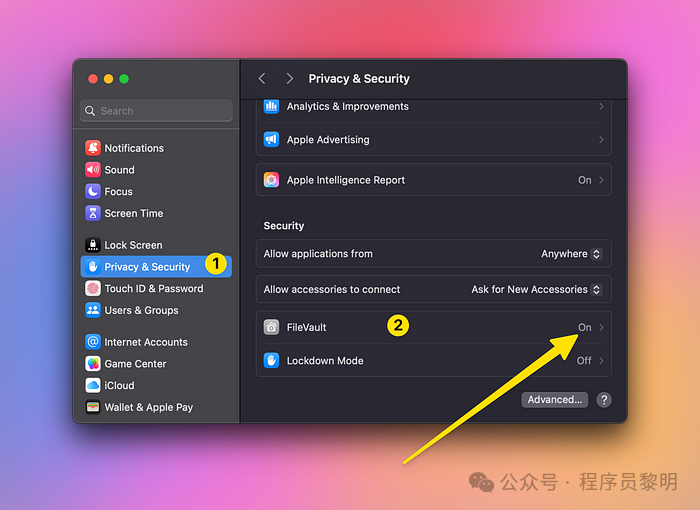Open Internet Accounts pane

click(x=156, y=342)
